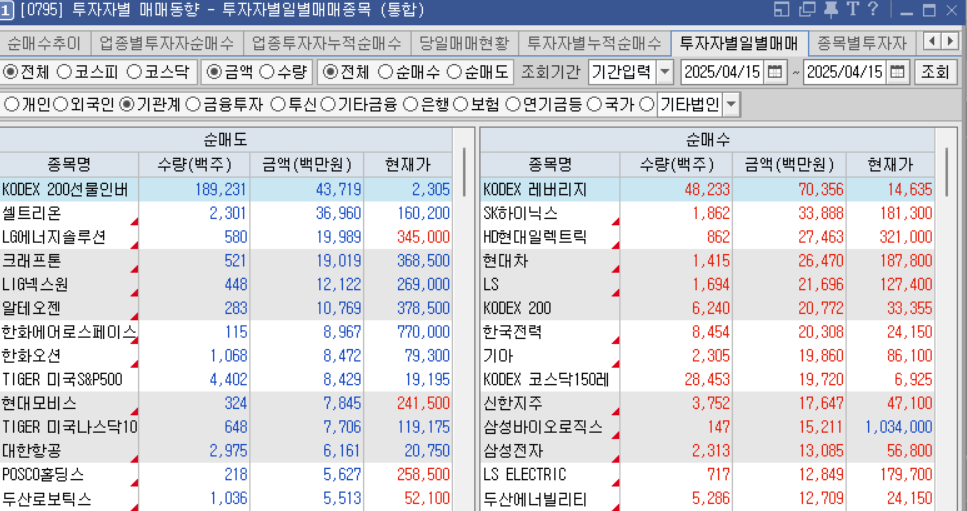Sort by 현재가 column in 순매수 table
This screenshot has height=511, width=967.
891,165
